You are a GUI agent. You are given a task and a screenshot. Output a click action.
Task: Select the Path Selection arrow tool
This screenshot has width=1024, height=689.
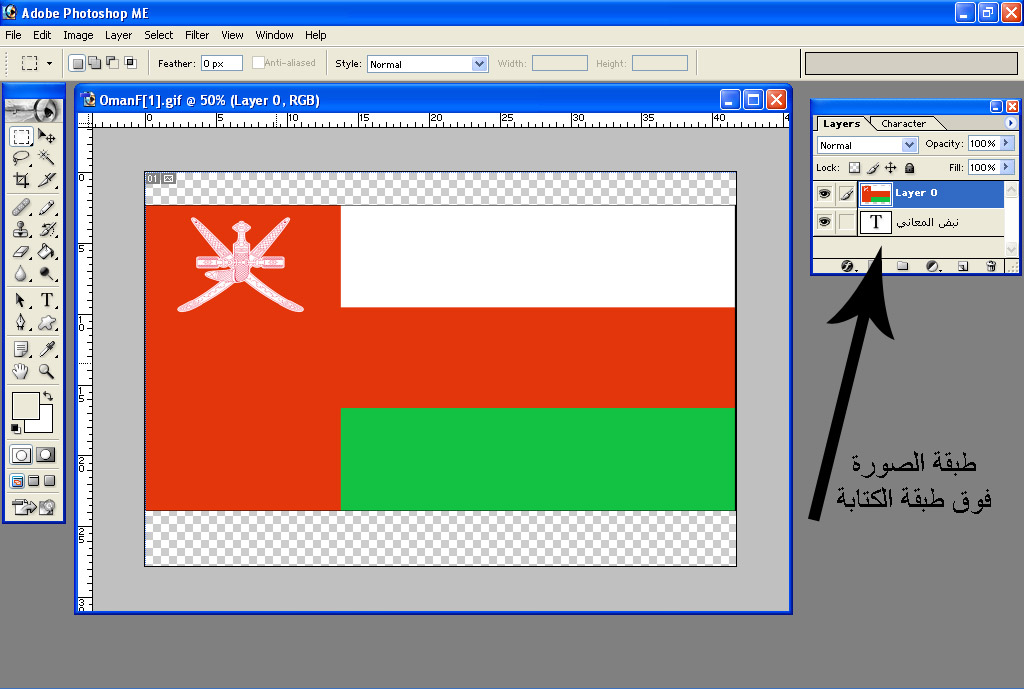click(x=21, y=300)
